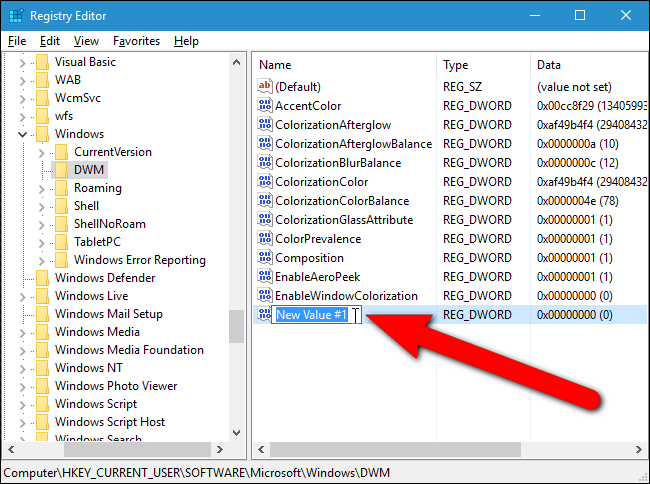The height and width of the screenshot is (484, 650).
Task: Click the CurrentVersion folder icon
Action: pyautogui.click(x=61, y=152)
